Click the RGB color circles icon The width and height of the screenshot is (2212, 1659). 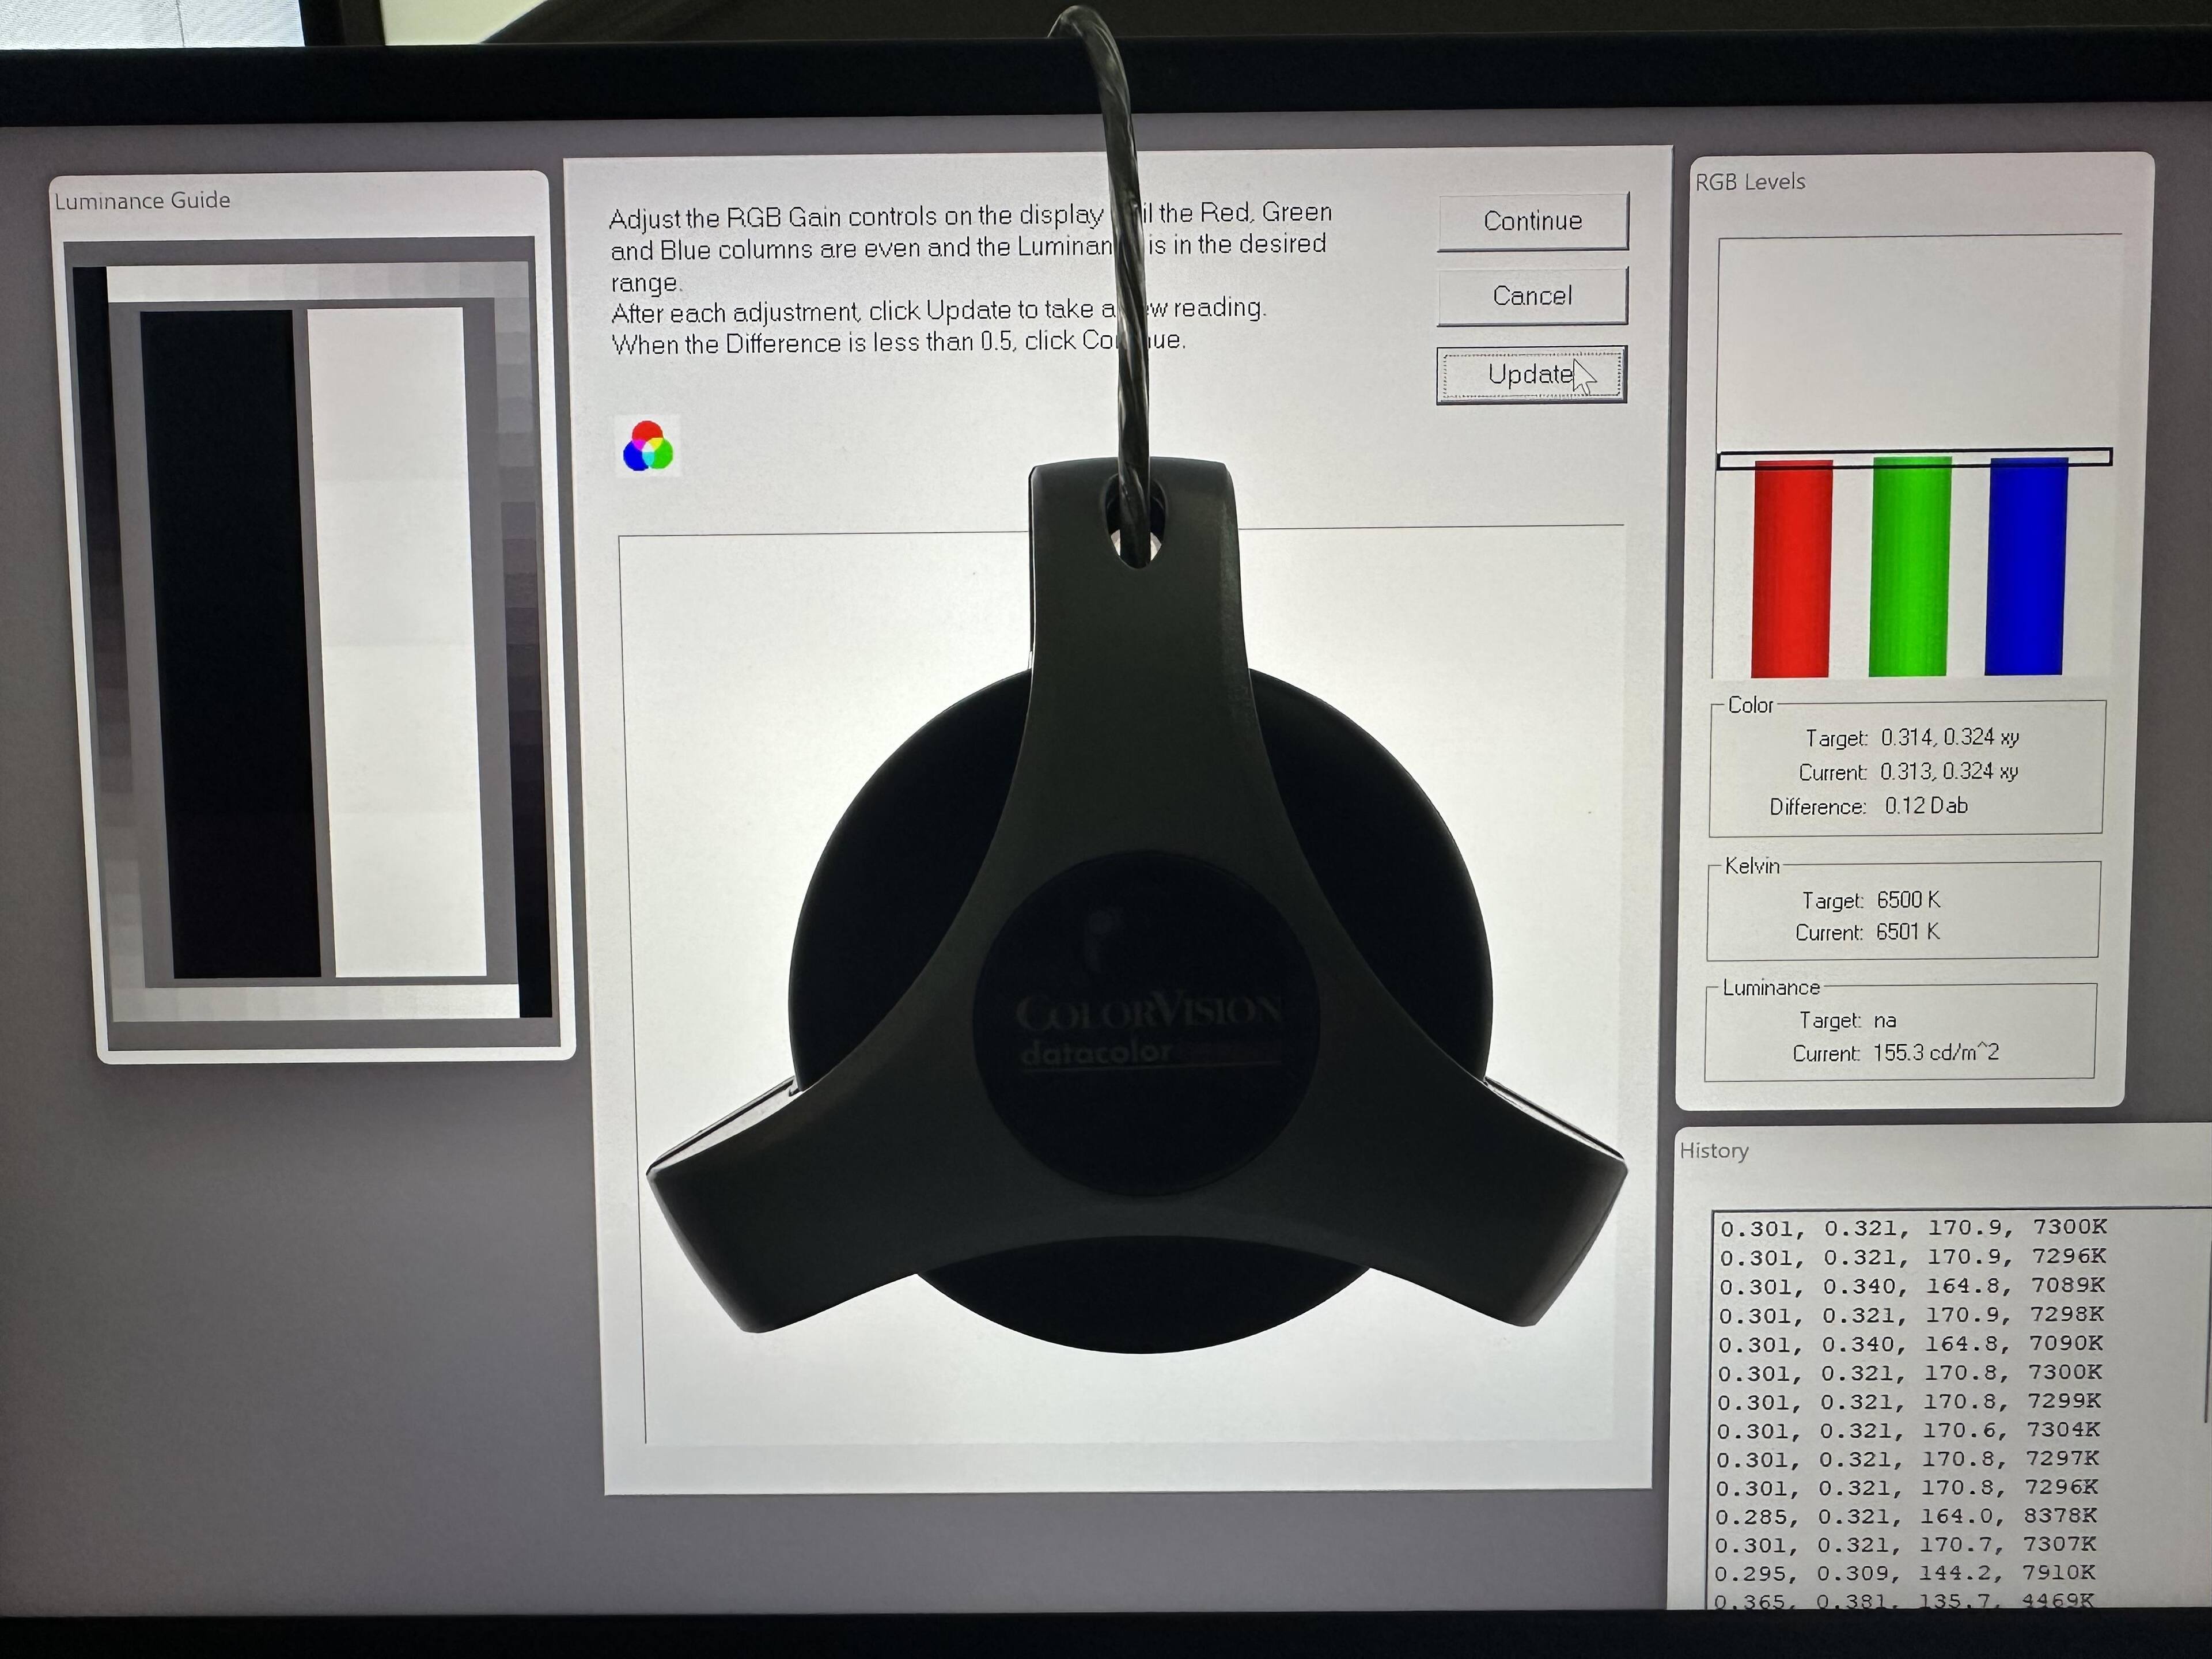click(x=648, y=446)
